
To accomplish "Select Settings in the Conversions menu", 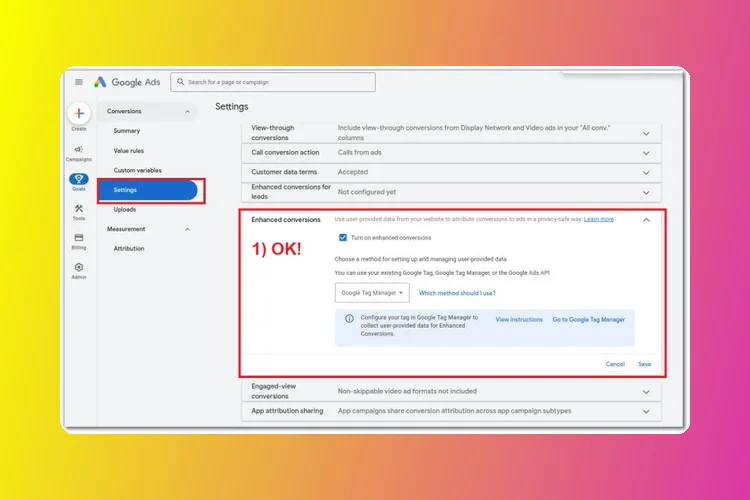I will pyautogui.click(x=147, y=190).
